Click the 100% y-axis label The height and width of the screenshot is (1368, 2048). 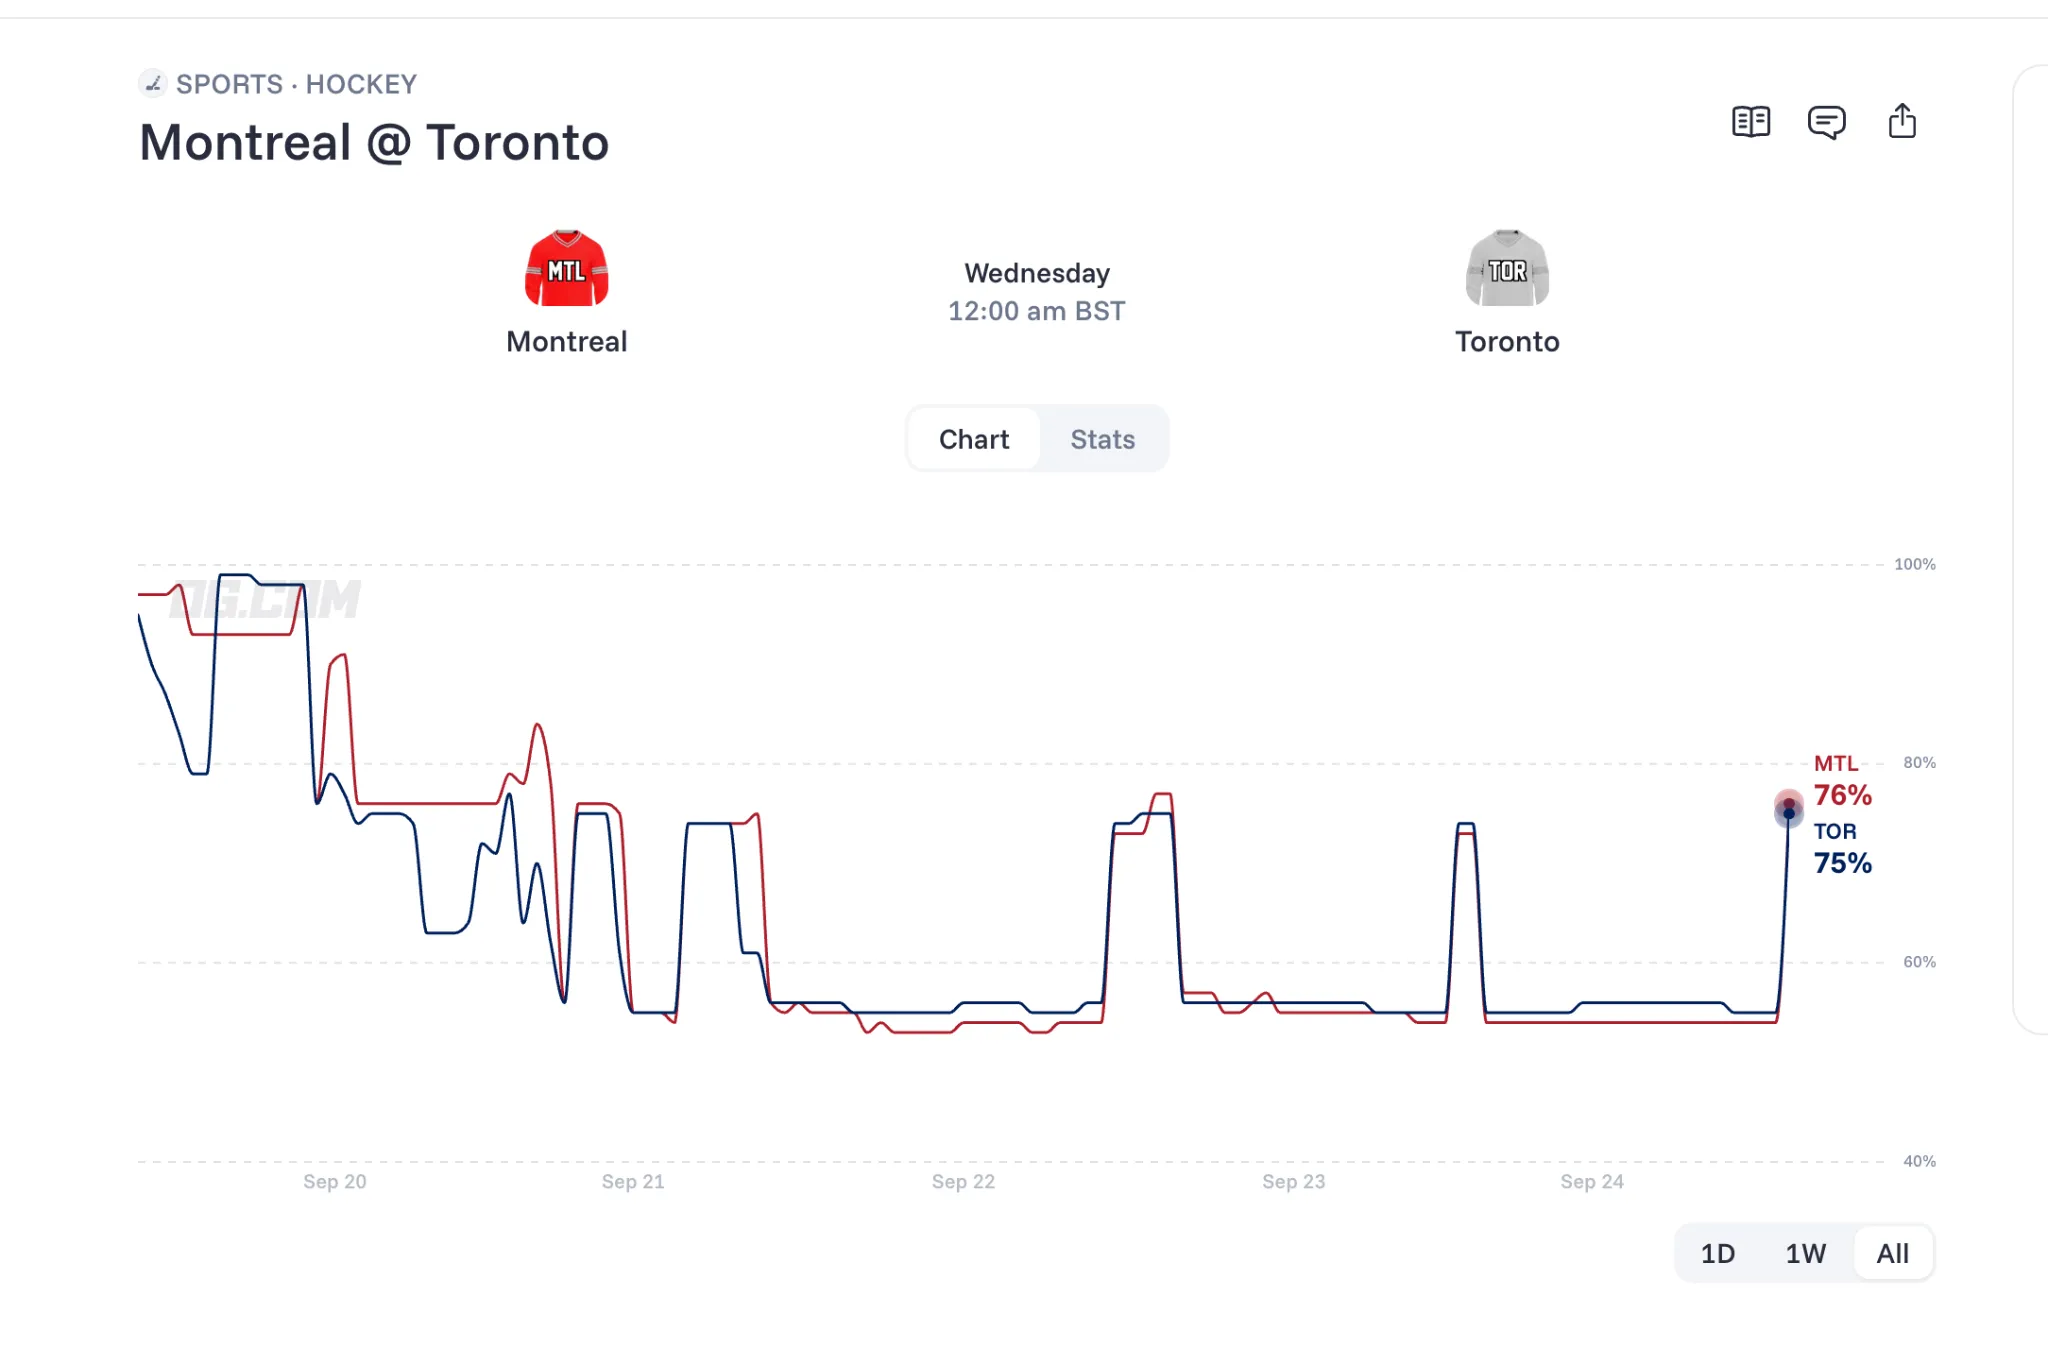pos(1915,564)
